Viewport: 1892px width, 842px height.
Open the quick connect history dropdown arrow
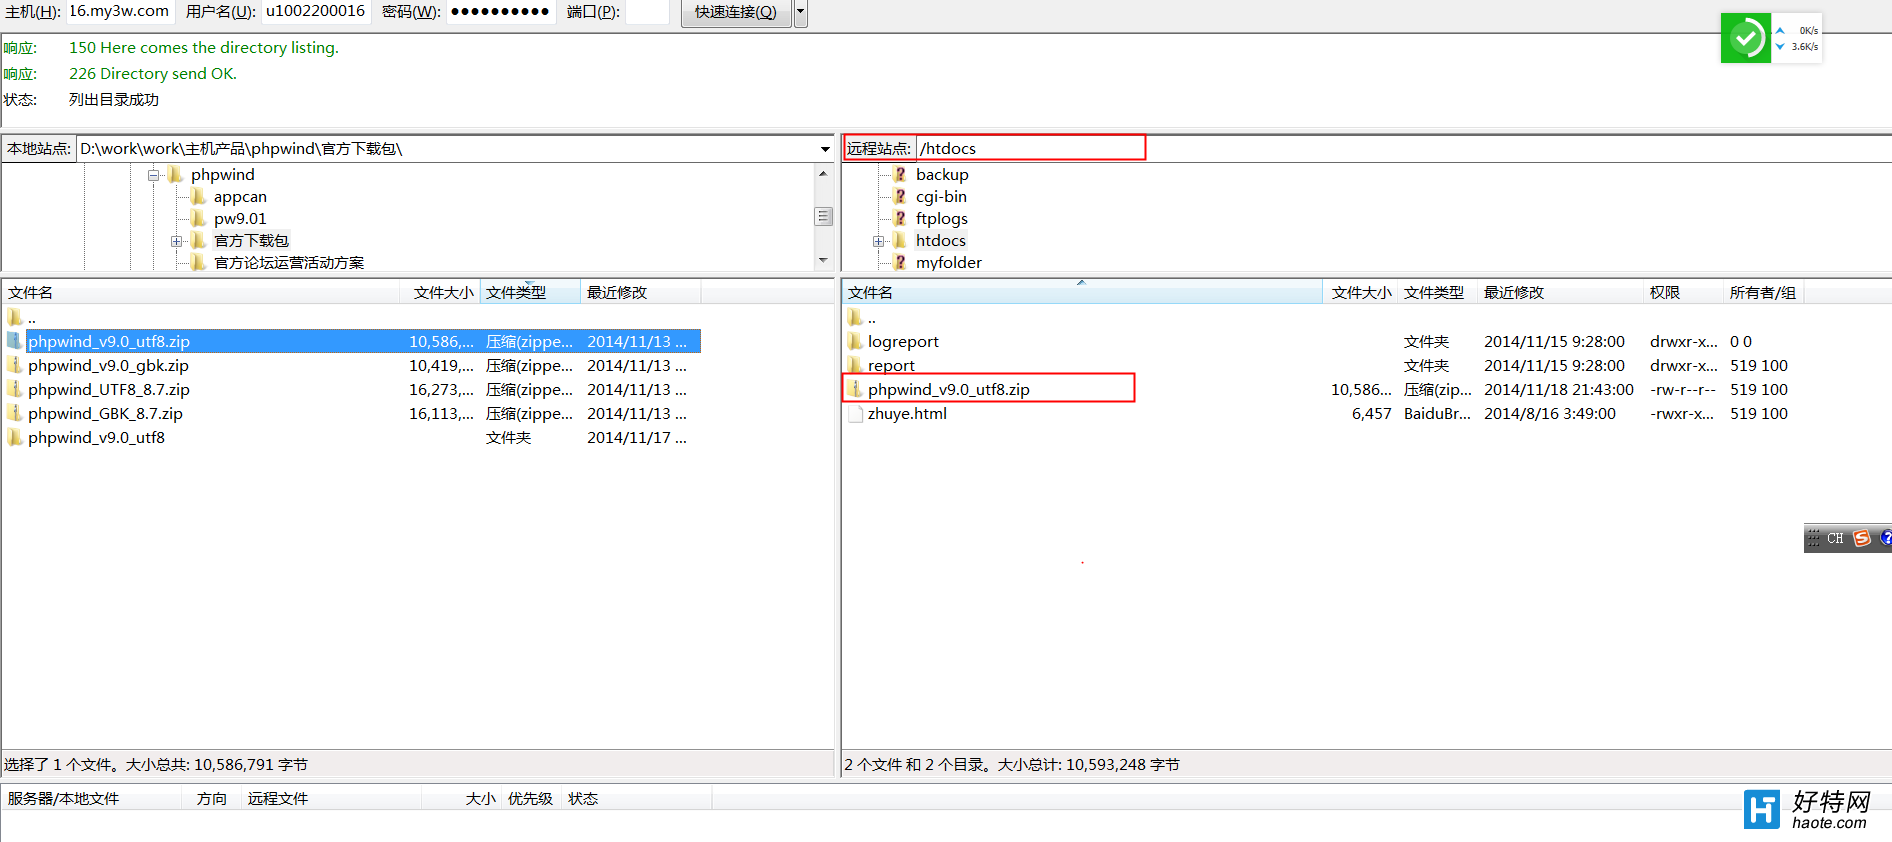tap(800, 12)
